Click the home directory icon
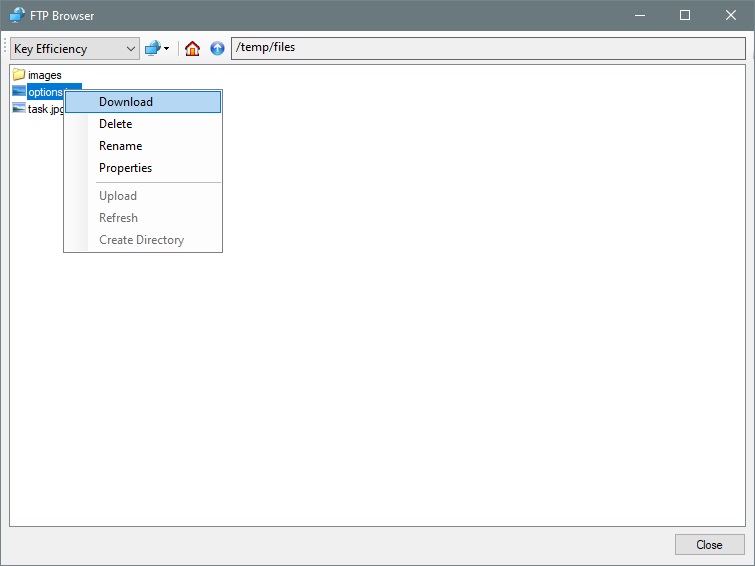Viewport: 755px width, 566px height. (192, 48)
